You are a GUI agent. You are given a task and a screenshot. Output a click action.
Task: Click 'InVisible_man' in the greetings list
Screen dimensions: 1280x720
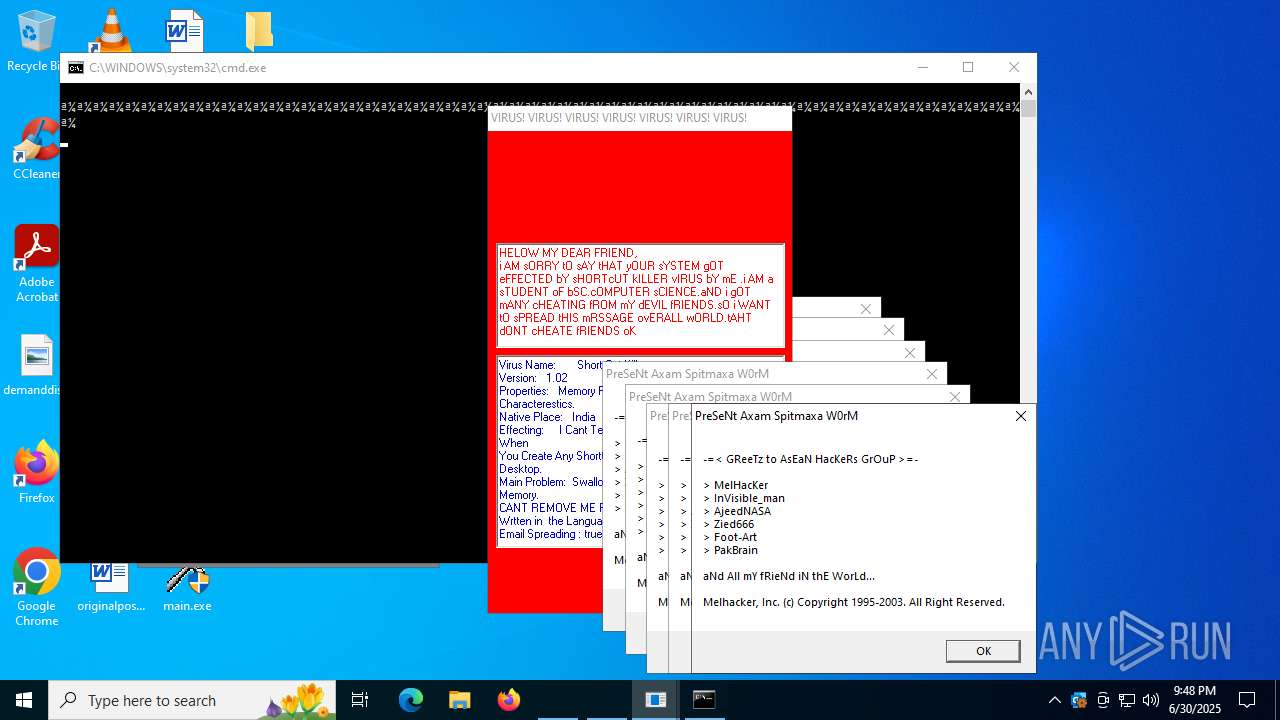(749, 498)
